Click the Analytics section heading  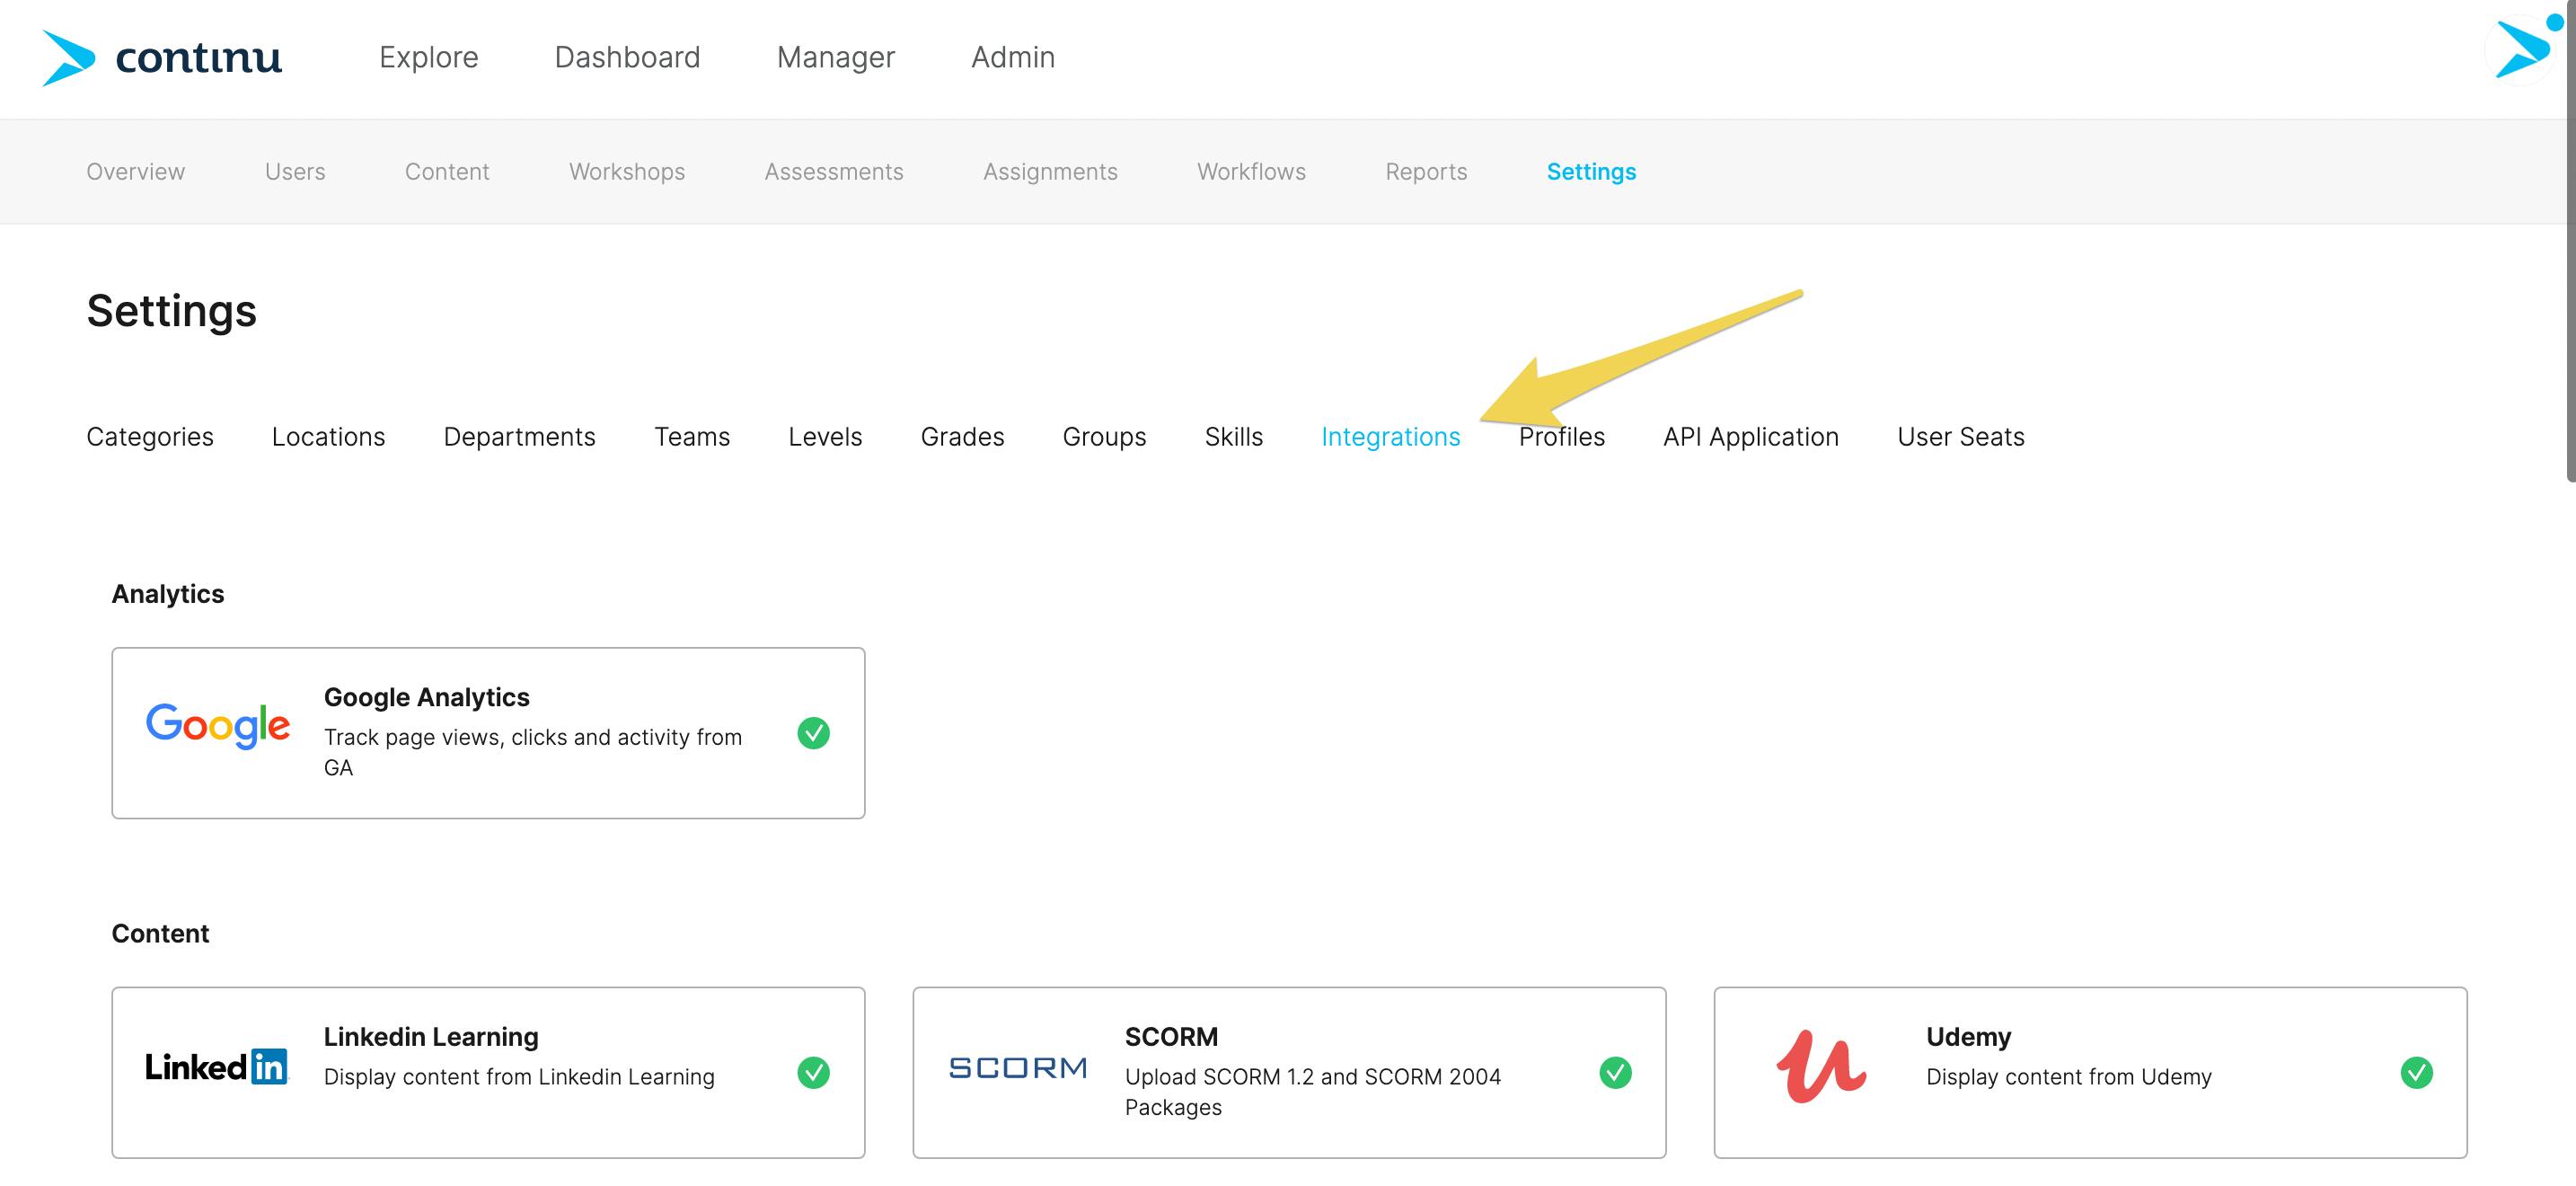168,594
